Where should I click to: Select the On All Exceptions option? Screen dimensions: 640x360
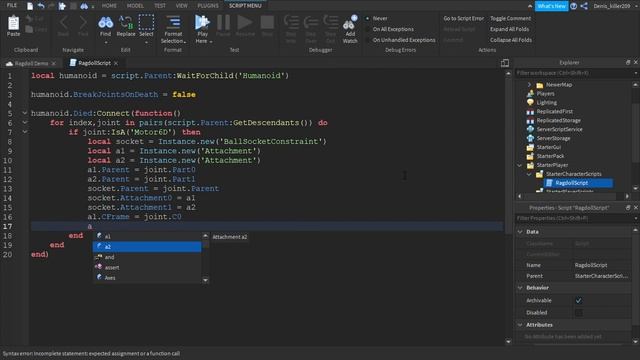[367, 29]
